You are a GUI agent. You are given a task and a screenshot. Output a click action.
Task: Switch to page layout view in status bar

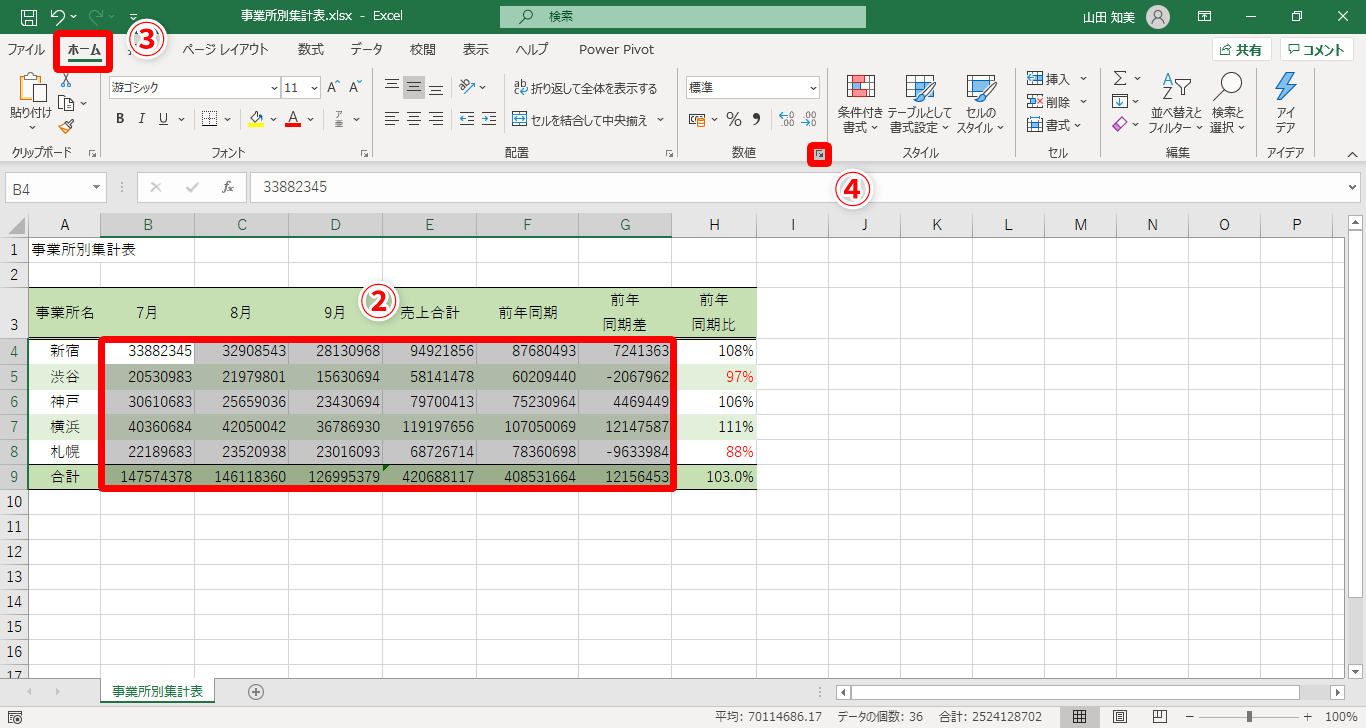click(x=1120, y=717)
